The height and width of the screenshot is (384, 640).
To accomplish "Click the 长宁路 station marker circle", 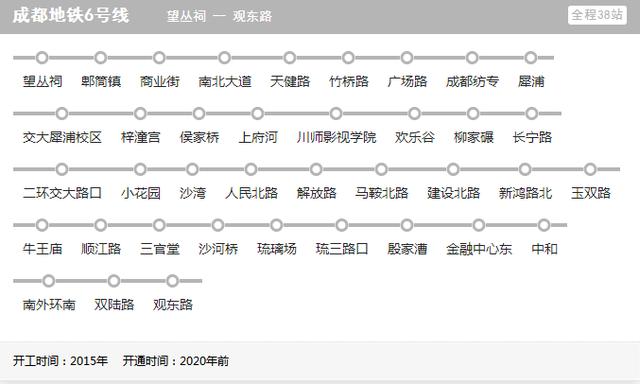I will pyautogui.click(x=532, y=113).
